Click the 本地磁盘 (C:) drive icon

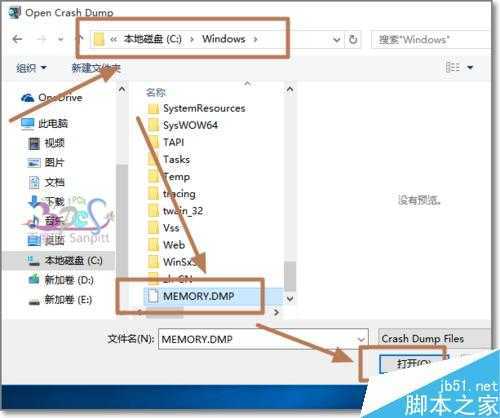pos(34,261)
